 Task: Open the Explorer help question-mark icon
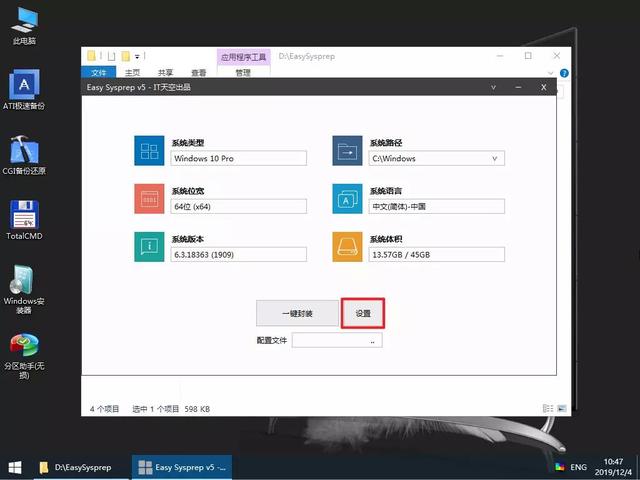pos(564,73)
